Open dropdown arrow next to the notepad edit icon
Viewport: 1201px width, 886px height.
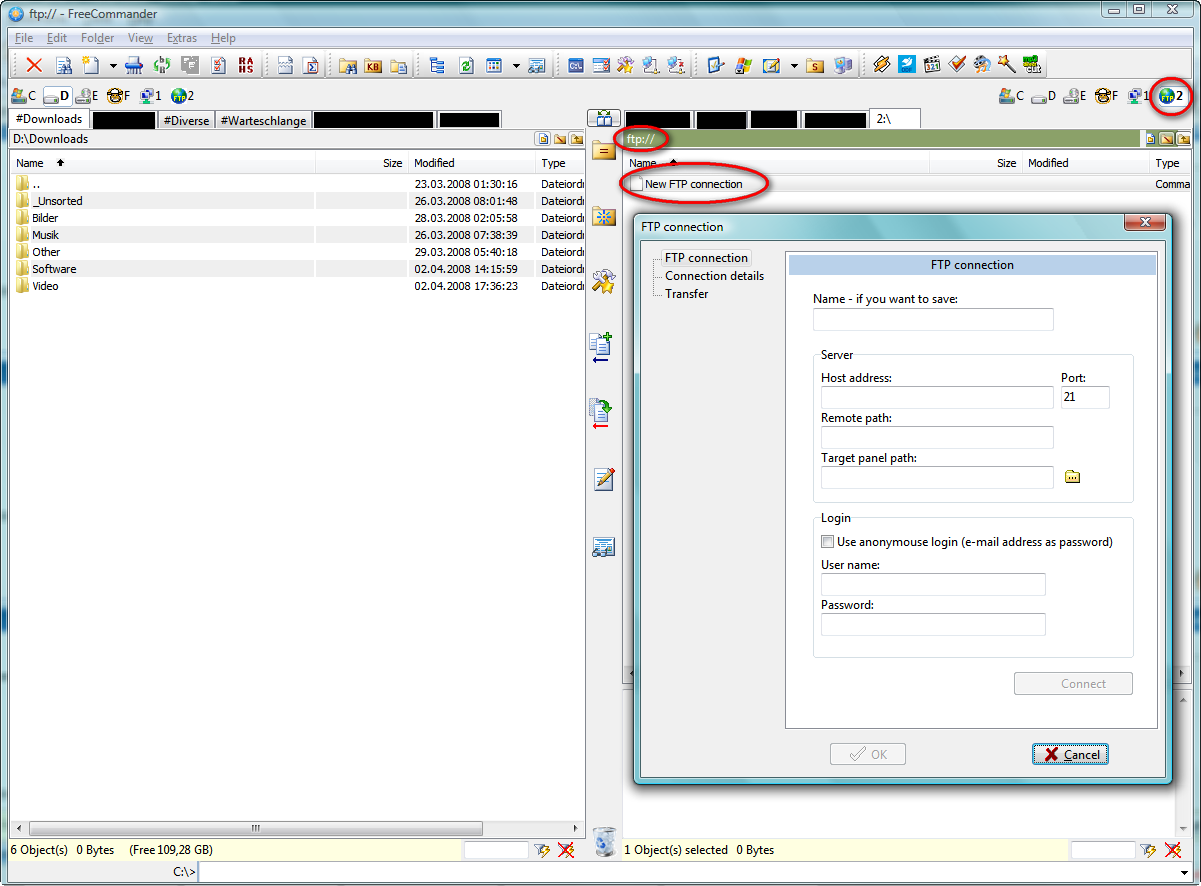tap(794, 66)
